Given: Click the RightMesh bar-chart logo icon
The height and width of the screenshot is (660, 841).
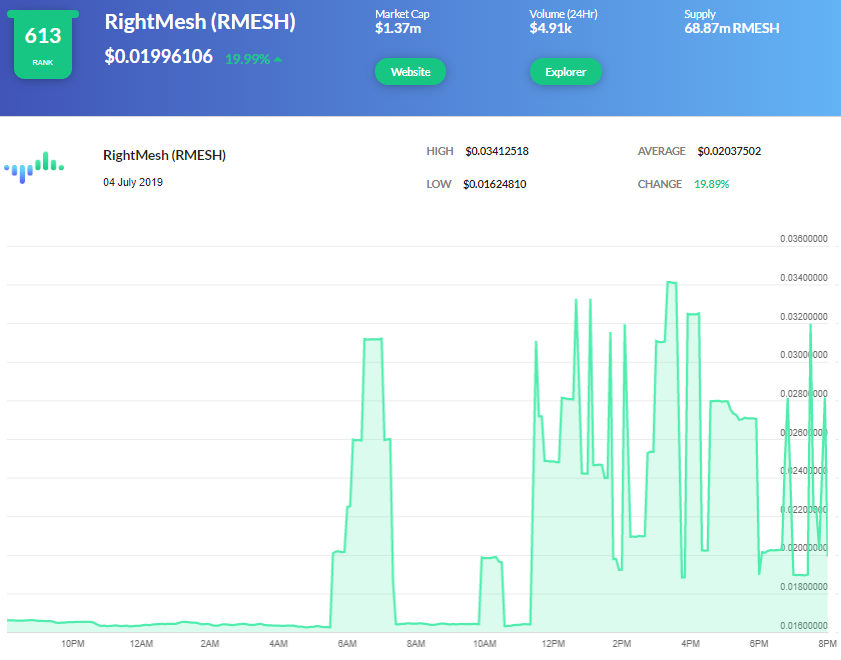Looking at the screenshot, I should (34, 167).
